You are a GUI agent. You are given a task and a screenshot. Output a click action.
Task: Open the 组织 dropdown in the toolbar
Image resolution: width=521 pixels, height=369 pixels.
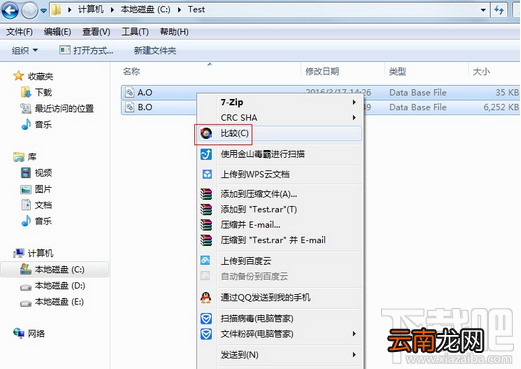click(x=25, y=51)
